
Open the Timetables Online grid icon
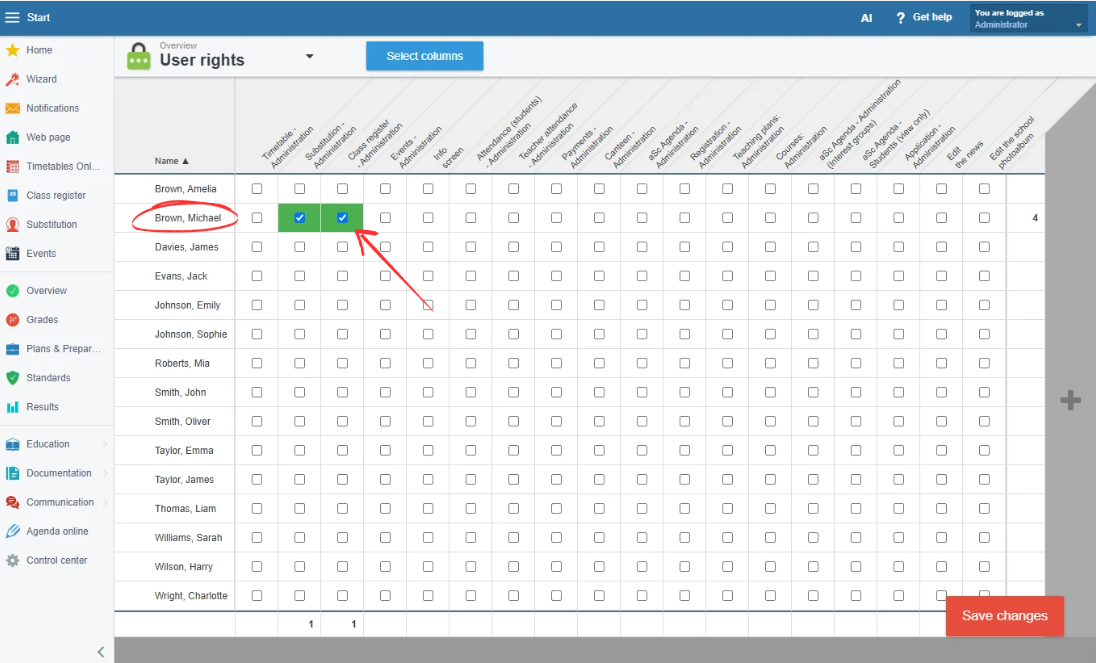click(13, 166)
